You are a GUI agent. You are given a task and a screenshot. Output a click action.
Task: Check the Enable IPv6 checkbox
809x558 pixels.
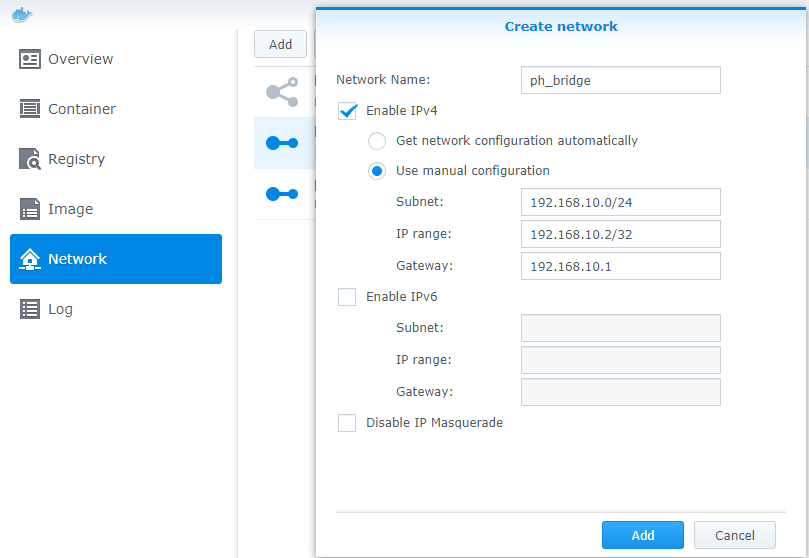(347, 297)
